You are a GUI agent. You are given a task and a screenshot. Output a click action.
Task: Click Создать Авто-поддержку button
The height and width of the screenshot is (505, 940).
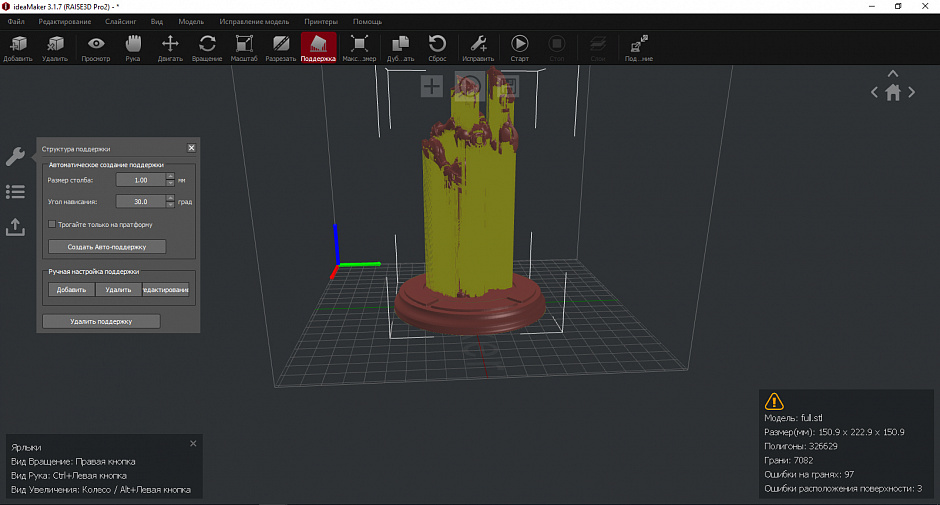(107, 247)
